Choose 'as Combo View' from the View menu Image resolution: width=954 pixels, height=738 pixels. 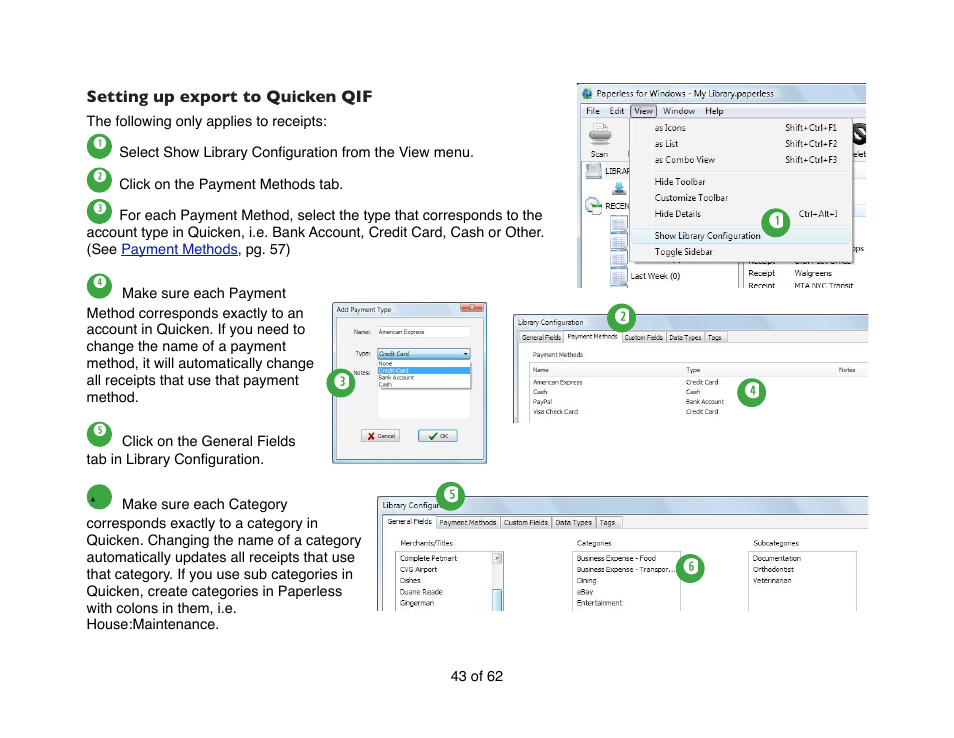point(741,159)
